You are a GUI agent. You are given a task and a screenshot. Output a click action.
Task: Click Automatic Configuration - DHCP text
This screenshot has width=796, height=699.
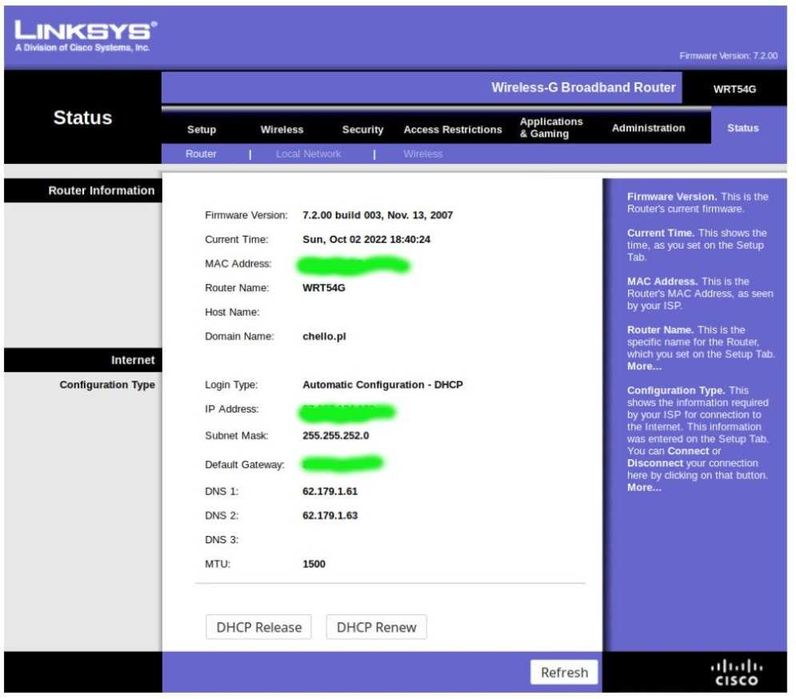point(382,385)
